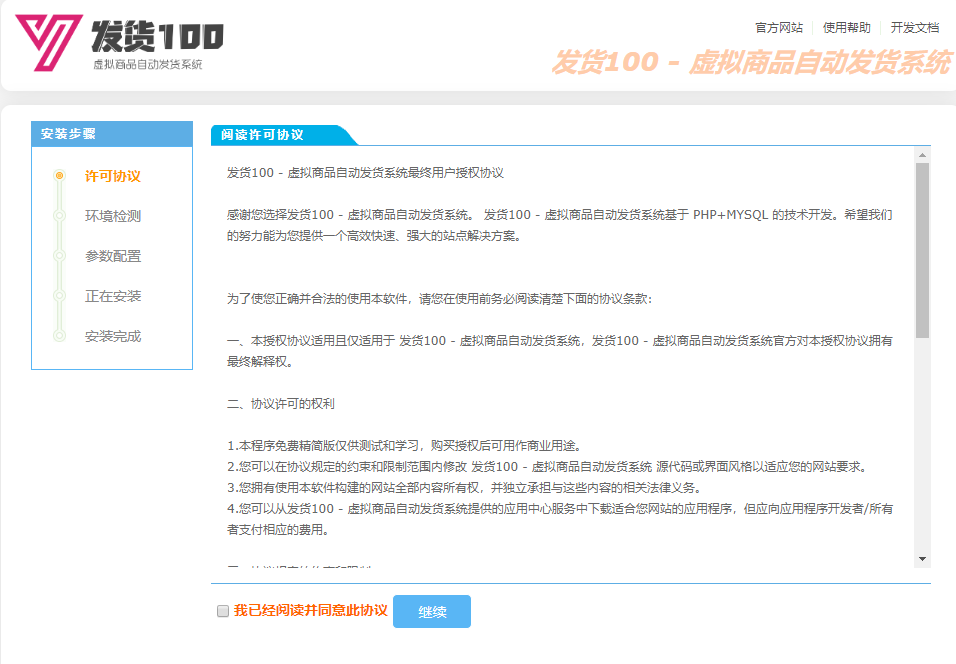Open the 开发文档 documentation link
Screen dimensions: 956x664
click(x=914, y=28)
